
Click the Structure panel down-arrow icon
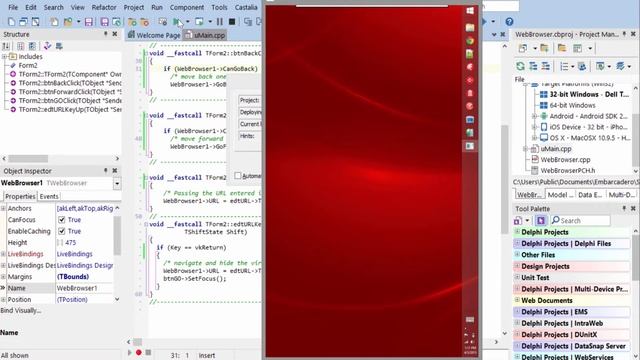pos(59,46)
